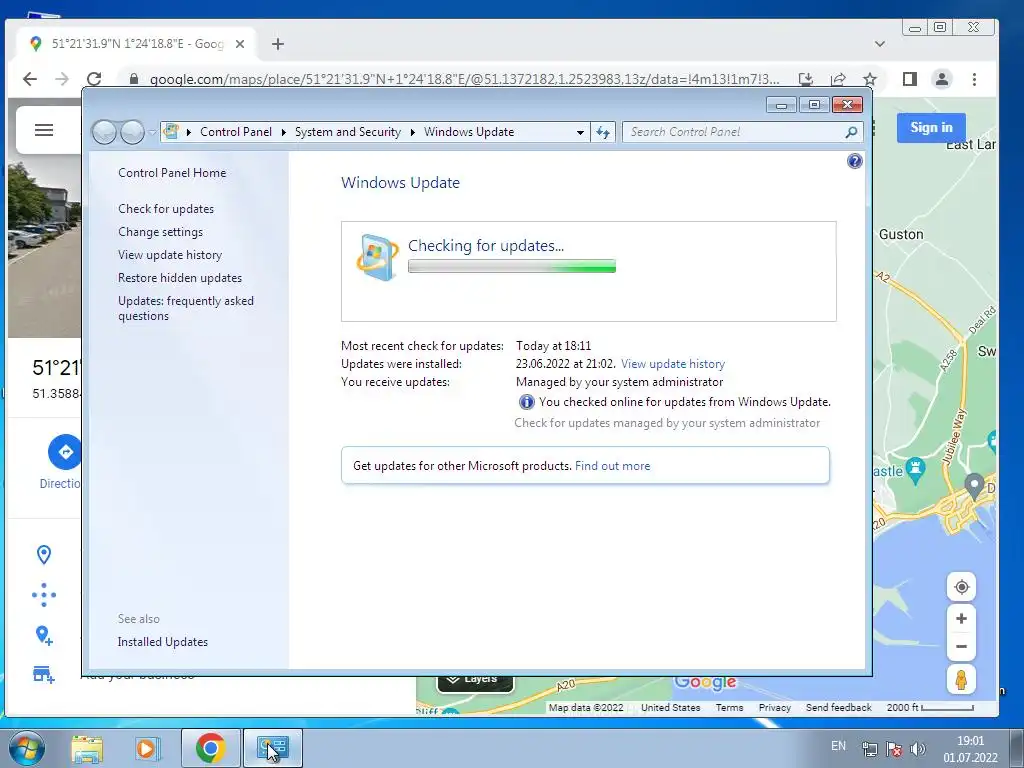This screenshot has height=768, width=1024.
Task: Click the grey location pin on map
Action: 974,486
